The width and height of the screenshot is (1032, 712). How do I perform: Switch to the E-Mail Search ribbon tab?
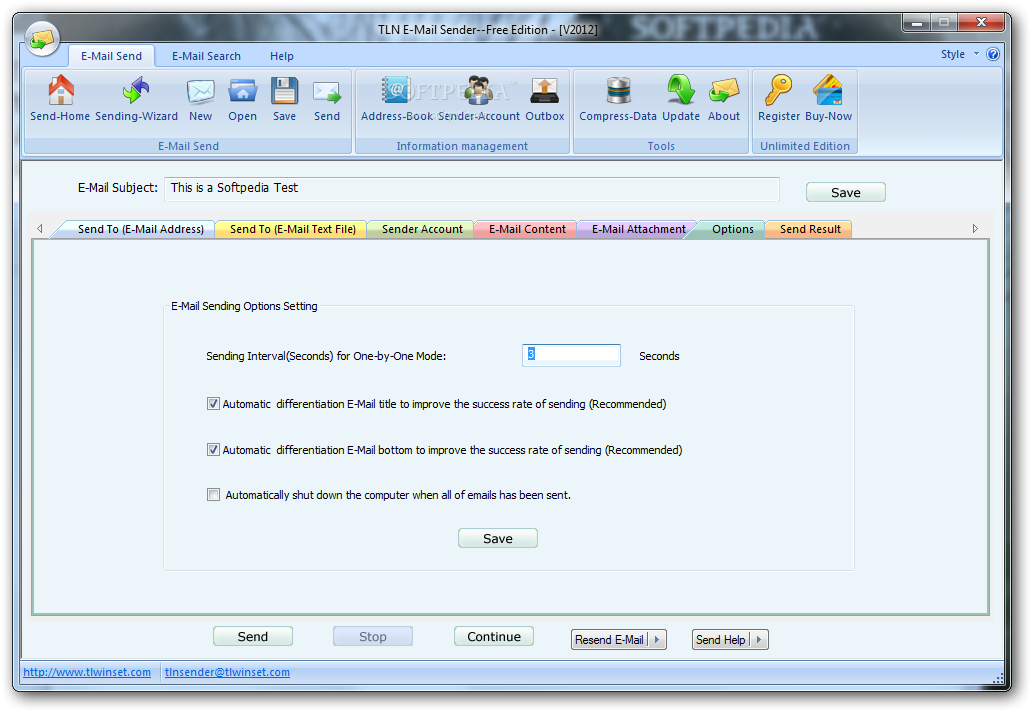(x=207, y=56)
